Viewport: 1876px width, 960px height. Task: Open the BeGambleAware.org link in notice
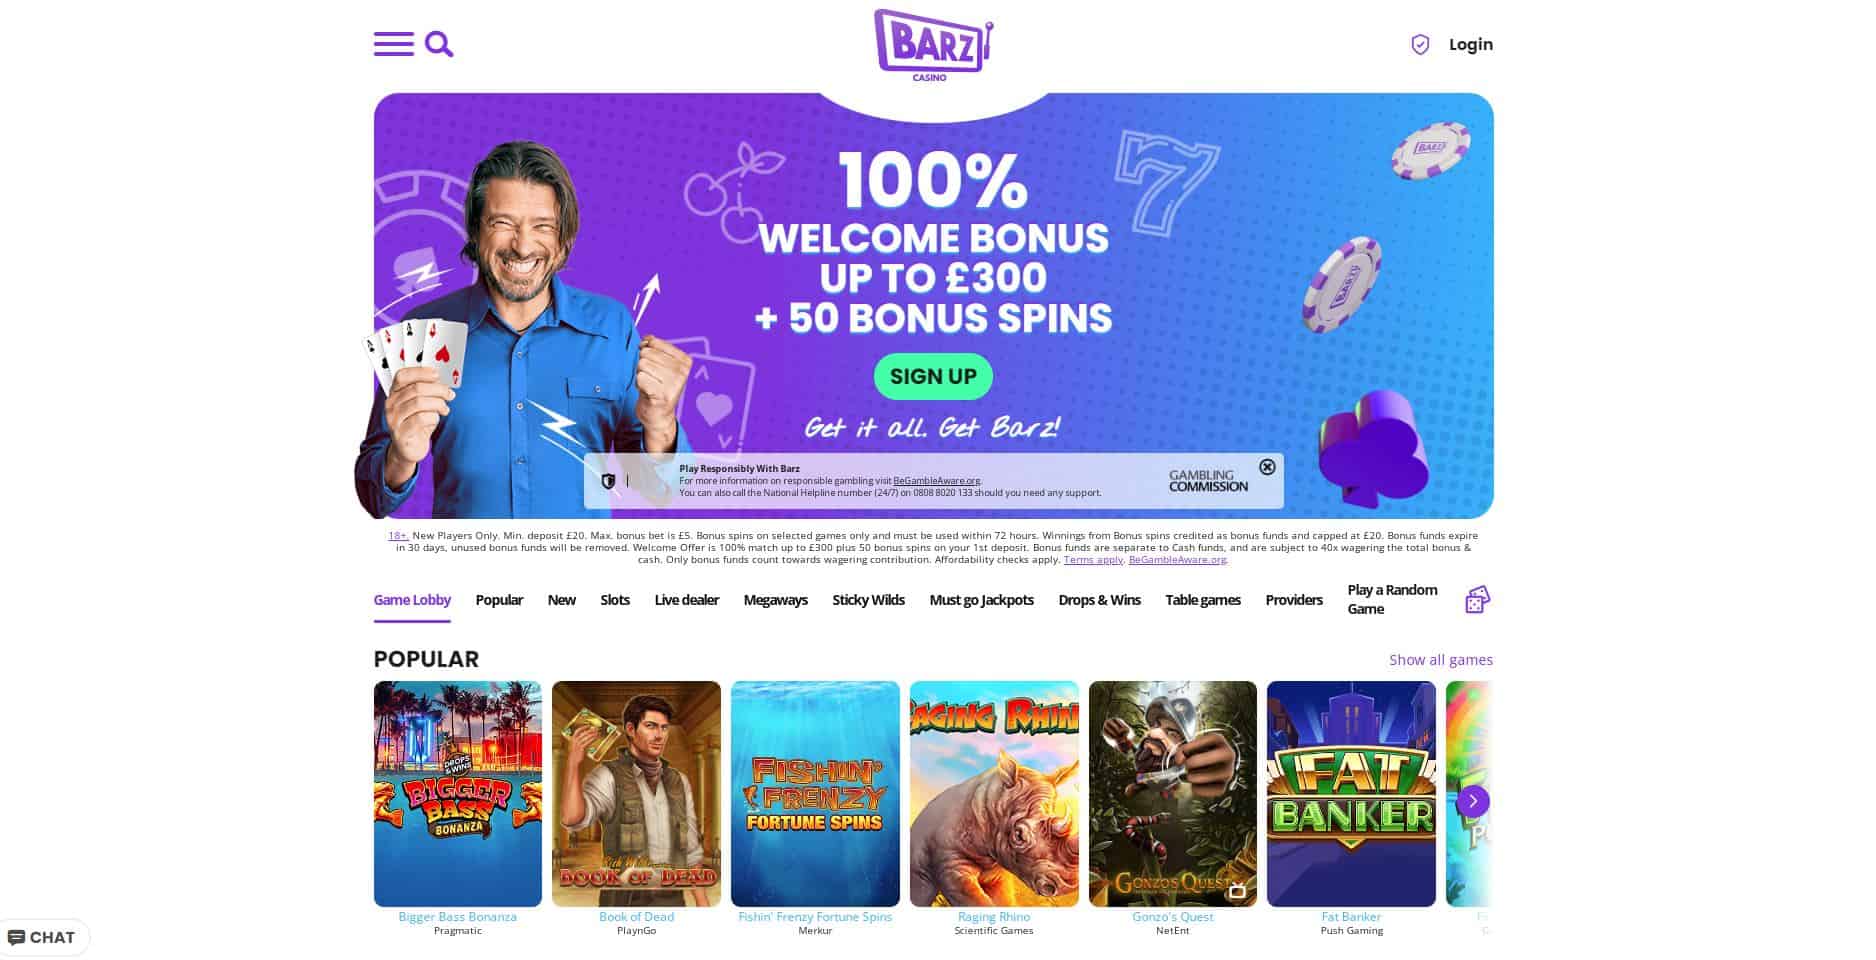(936, 481)
